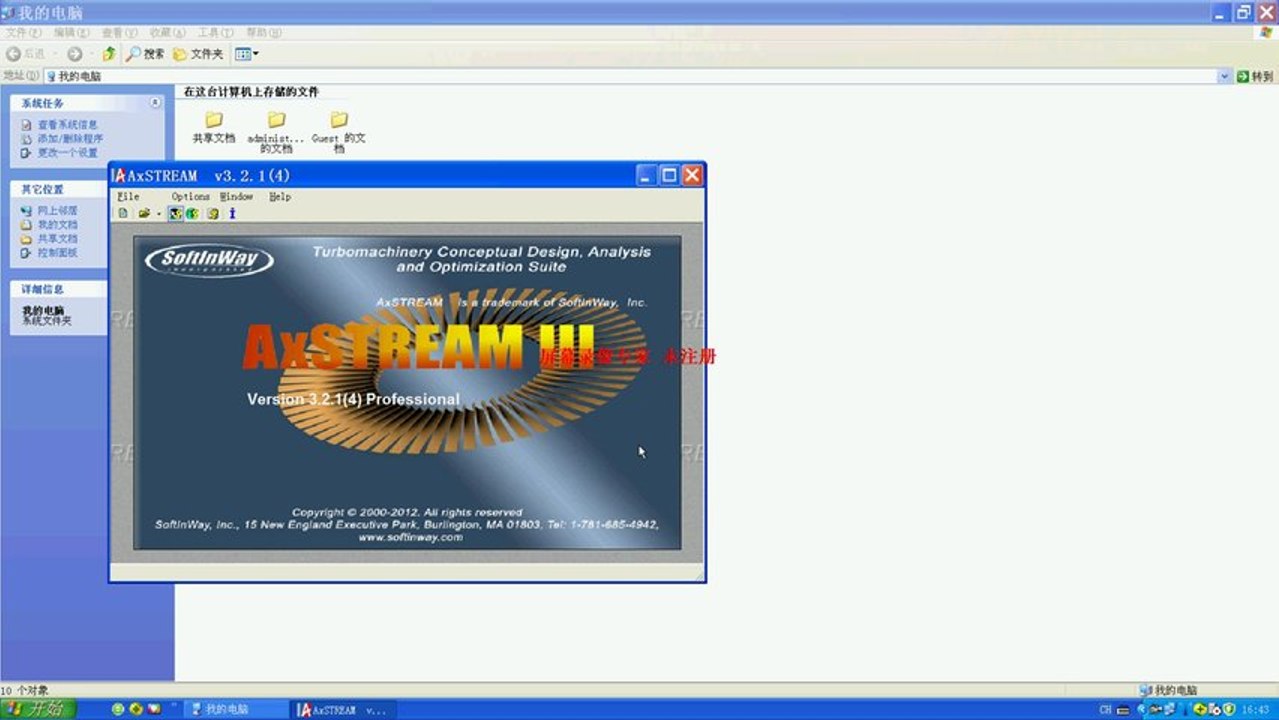Click the 搜索 search button in Explorer toolbar
The image size is (1279, 720).
pos(145,54)
